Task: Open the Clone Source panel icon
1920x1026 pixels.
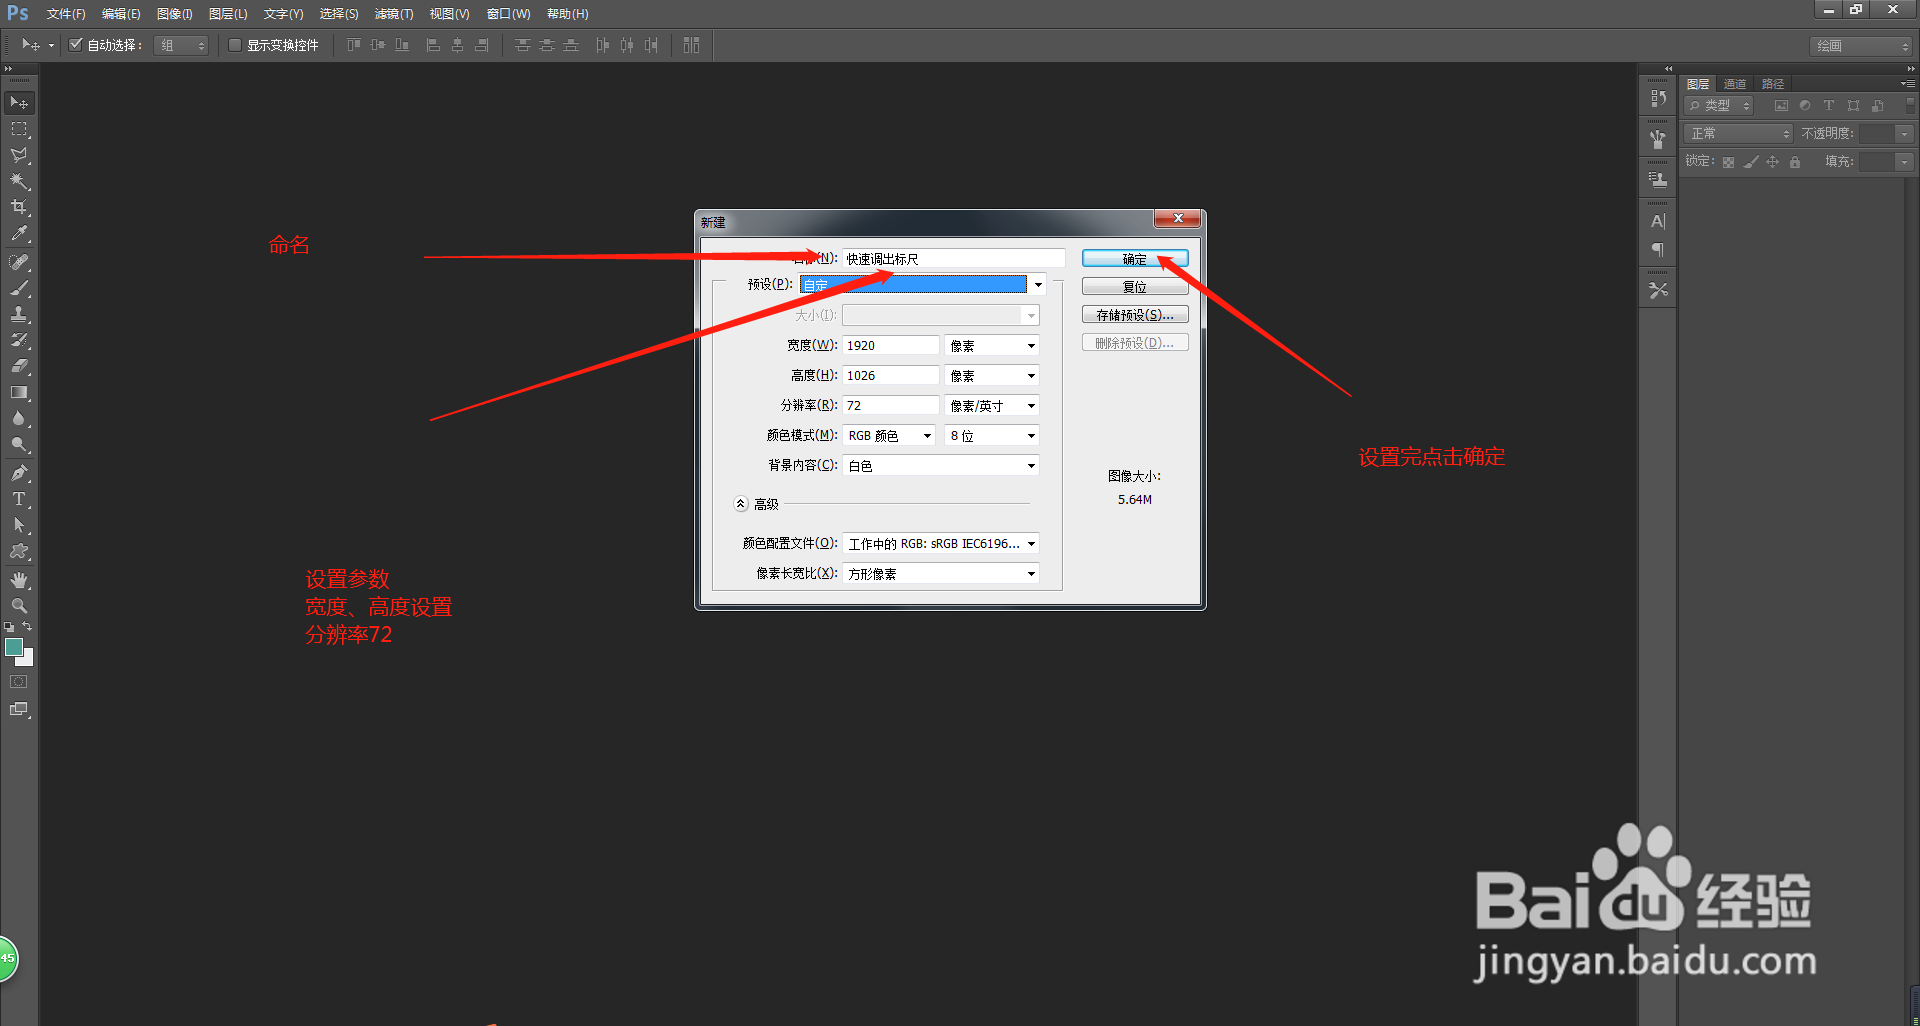Action: (x=1658, y=180)
